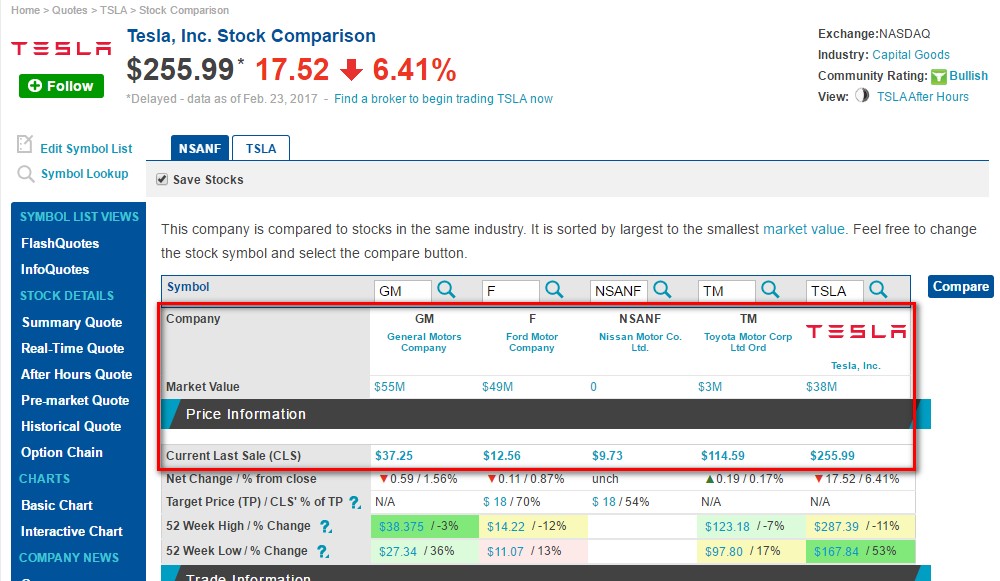This screenshot has height=581, width=1000.
Task: Click the Edit Symbol List pencil icon
Action: coord(24,144)
